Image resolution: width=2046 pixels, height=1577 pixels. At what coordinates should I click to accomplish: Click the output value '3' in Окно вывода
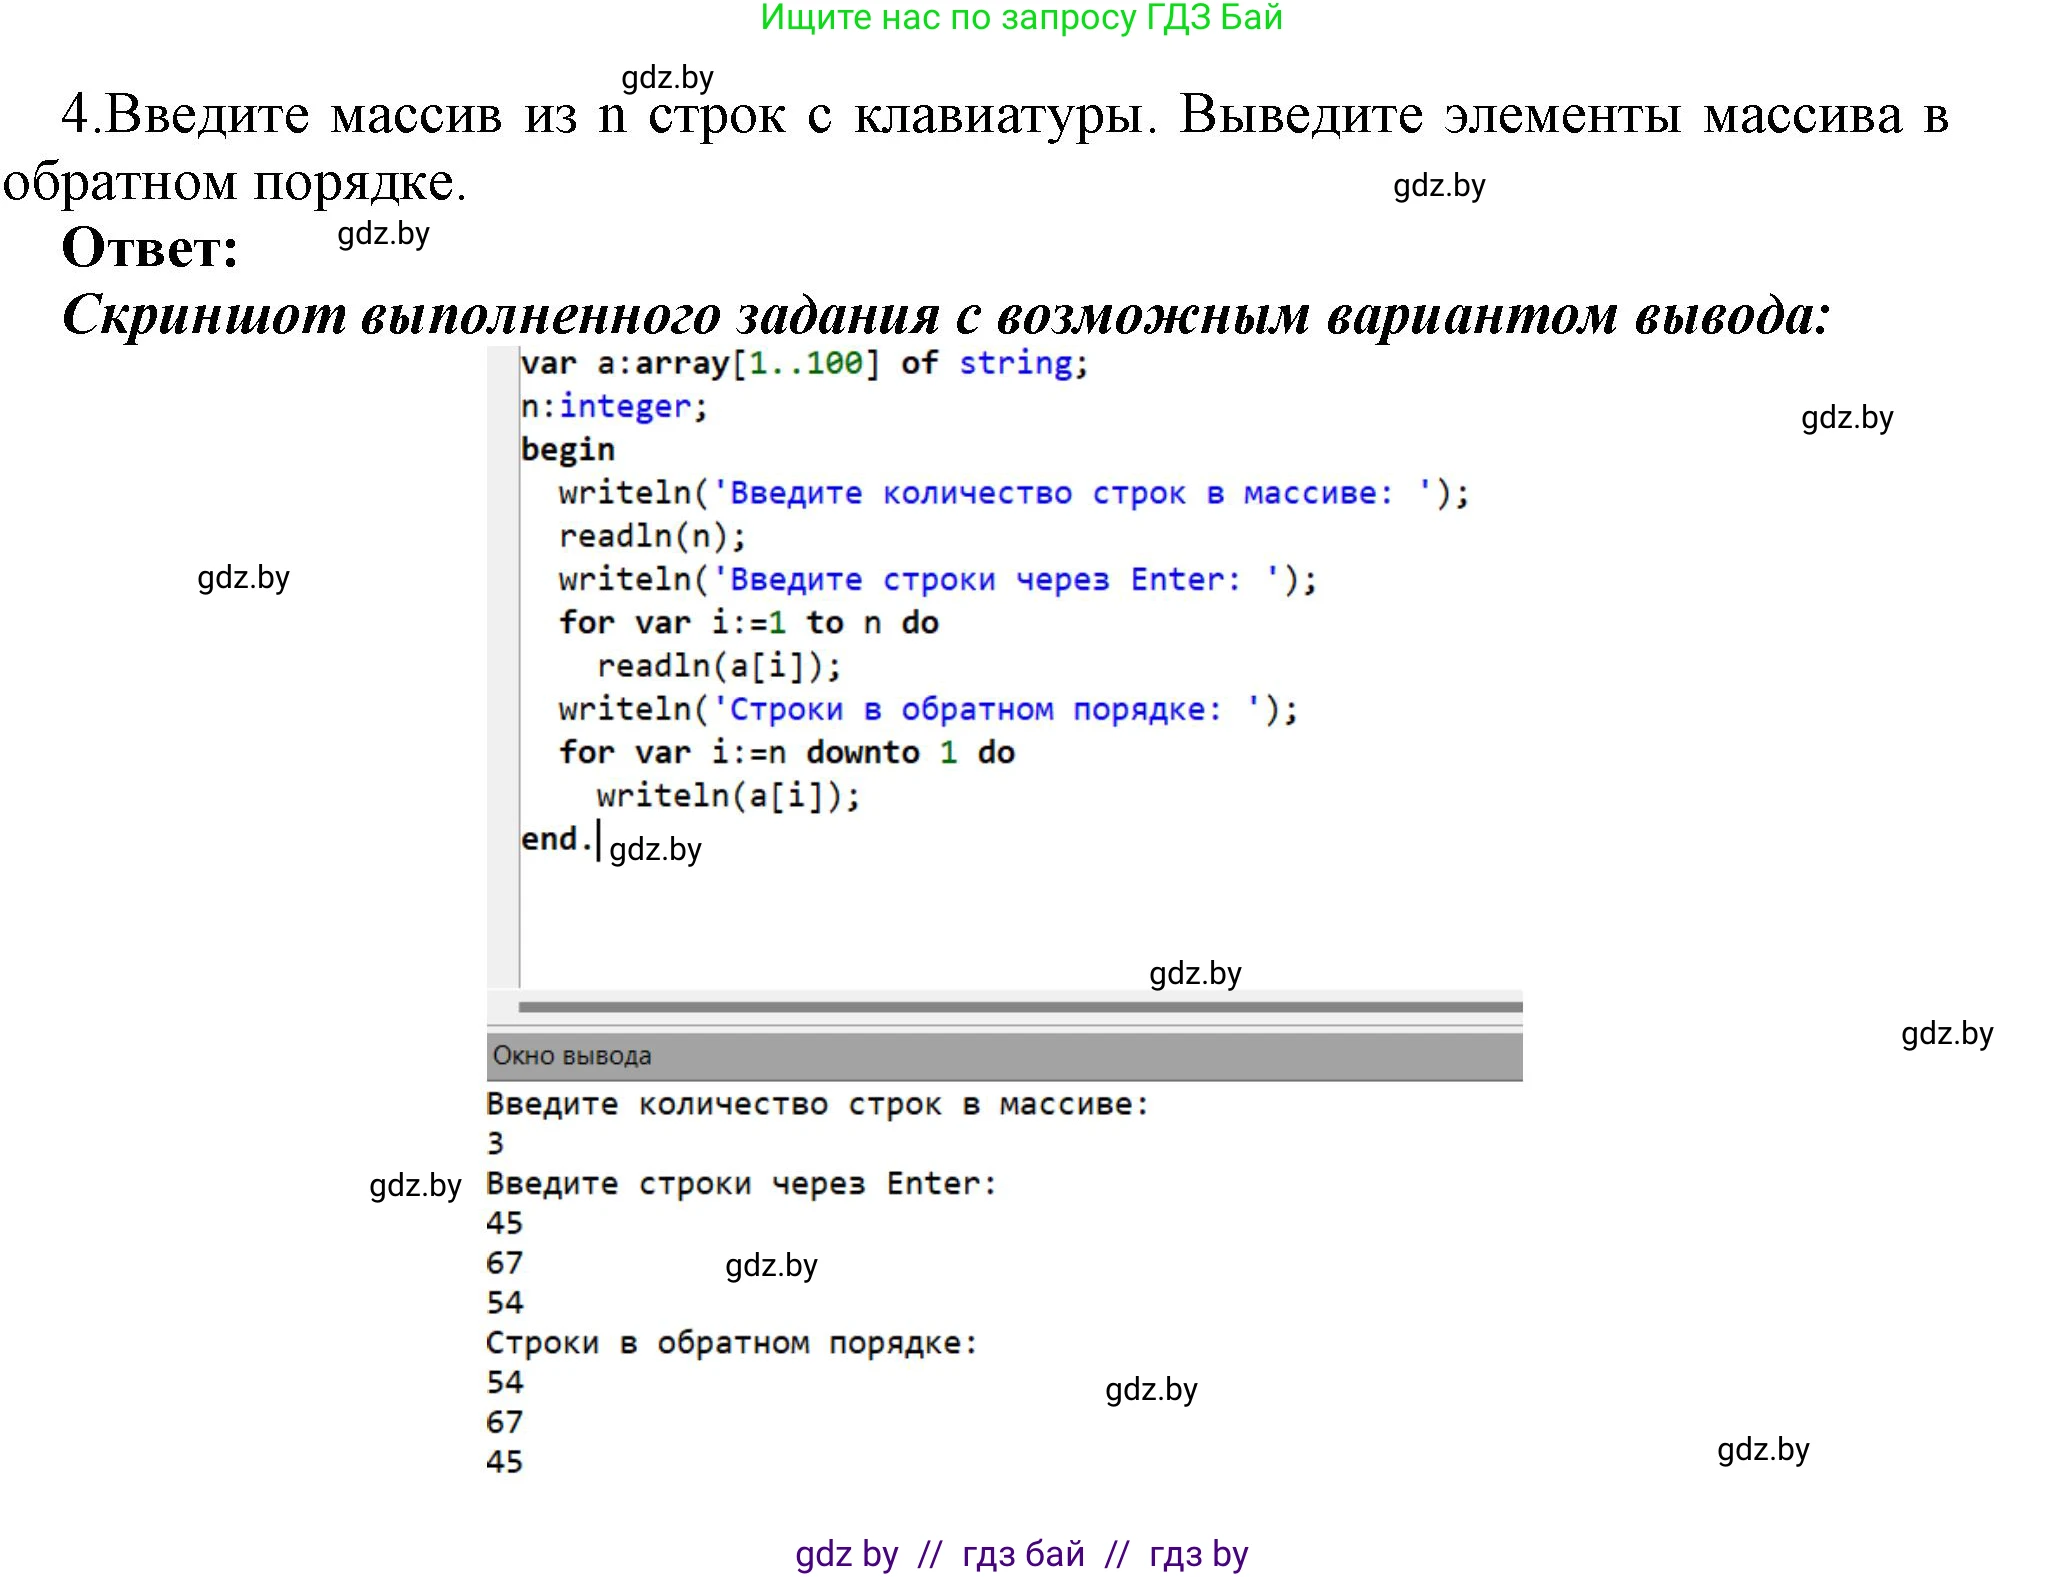(497, 1142)
